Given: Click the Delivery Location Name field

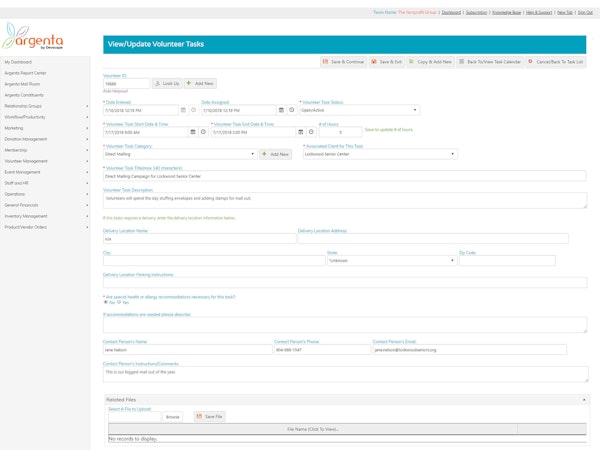Looking at the screenshot, I should 199,239.
